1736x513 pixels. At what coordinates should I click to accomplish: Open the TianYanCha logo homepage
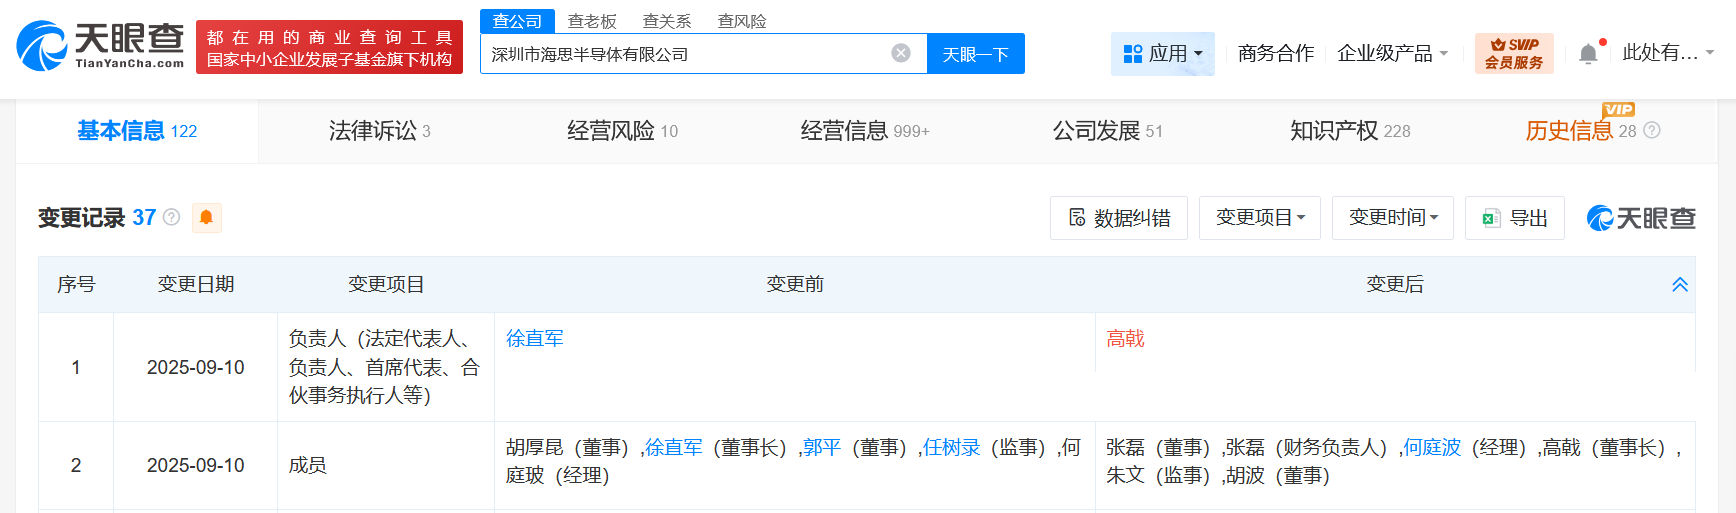click(x=100, y=46)
